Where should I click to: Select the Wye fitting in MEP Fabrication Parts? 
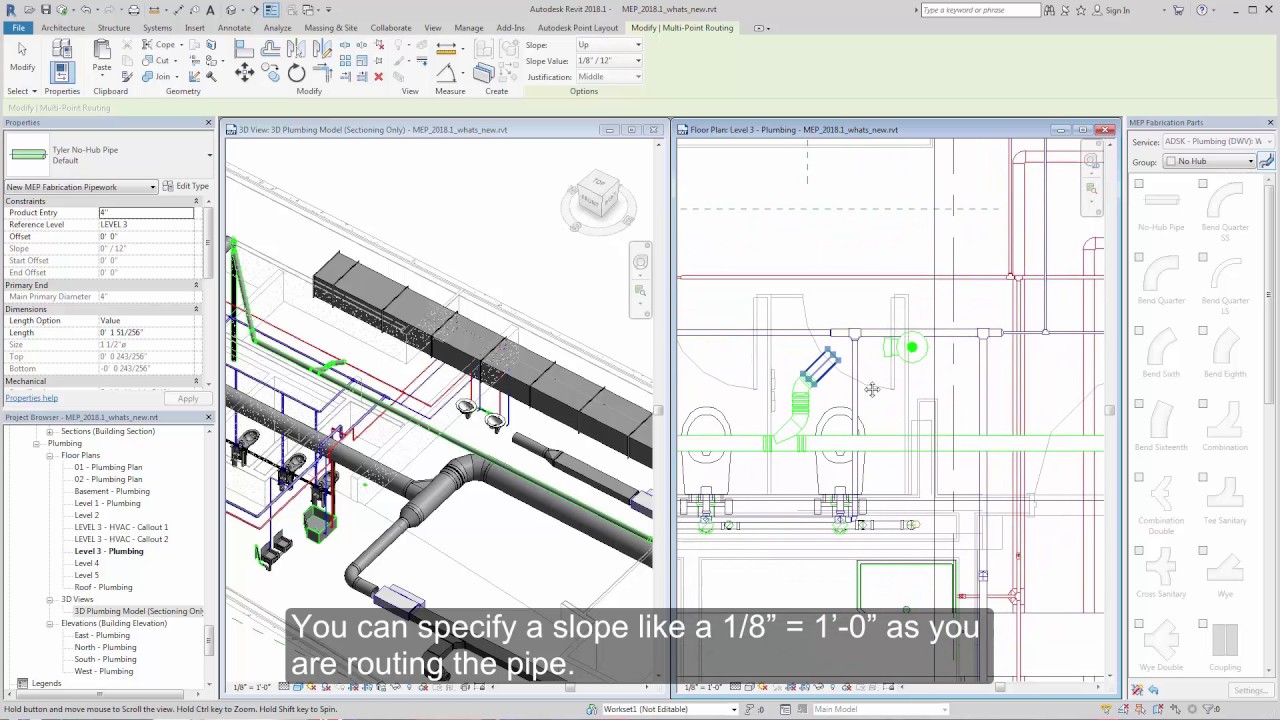(1226, 570)
